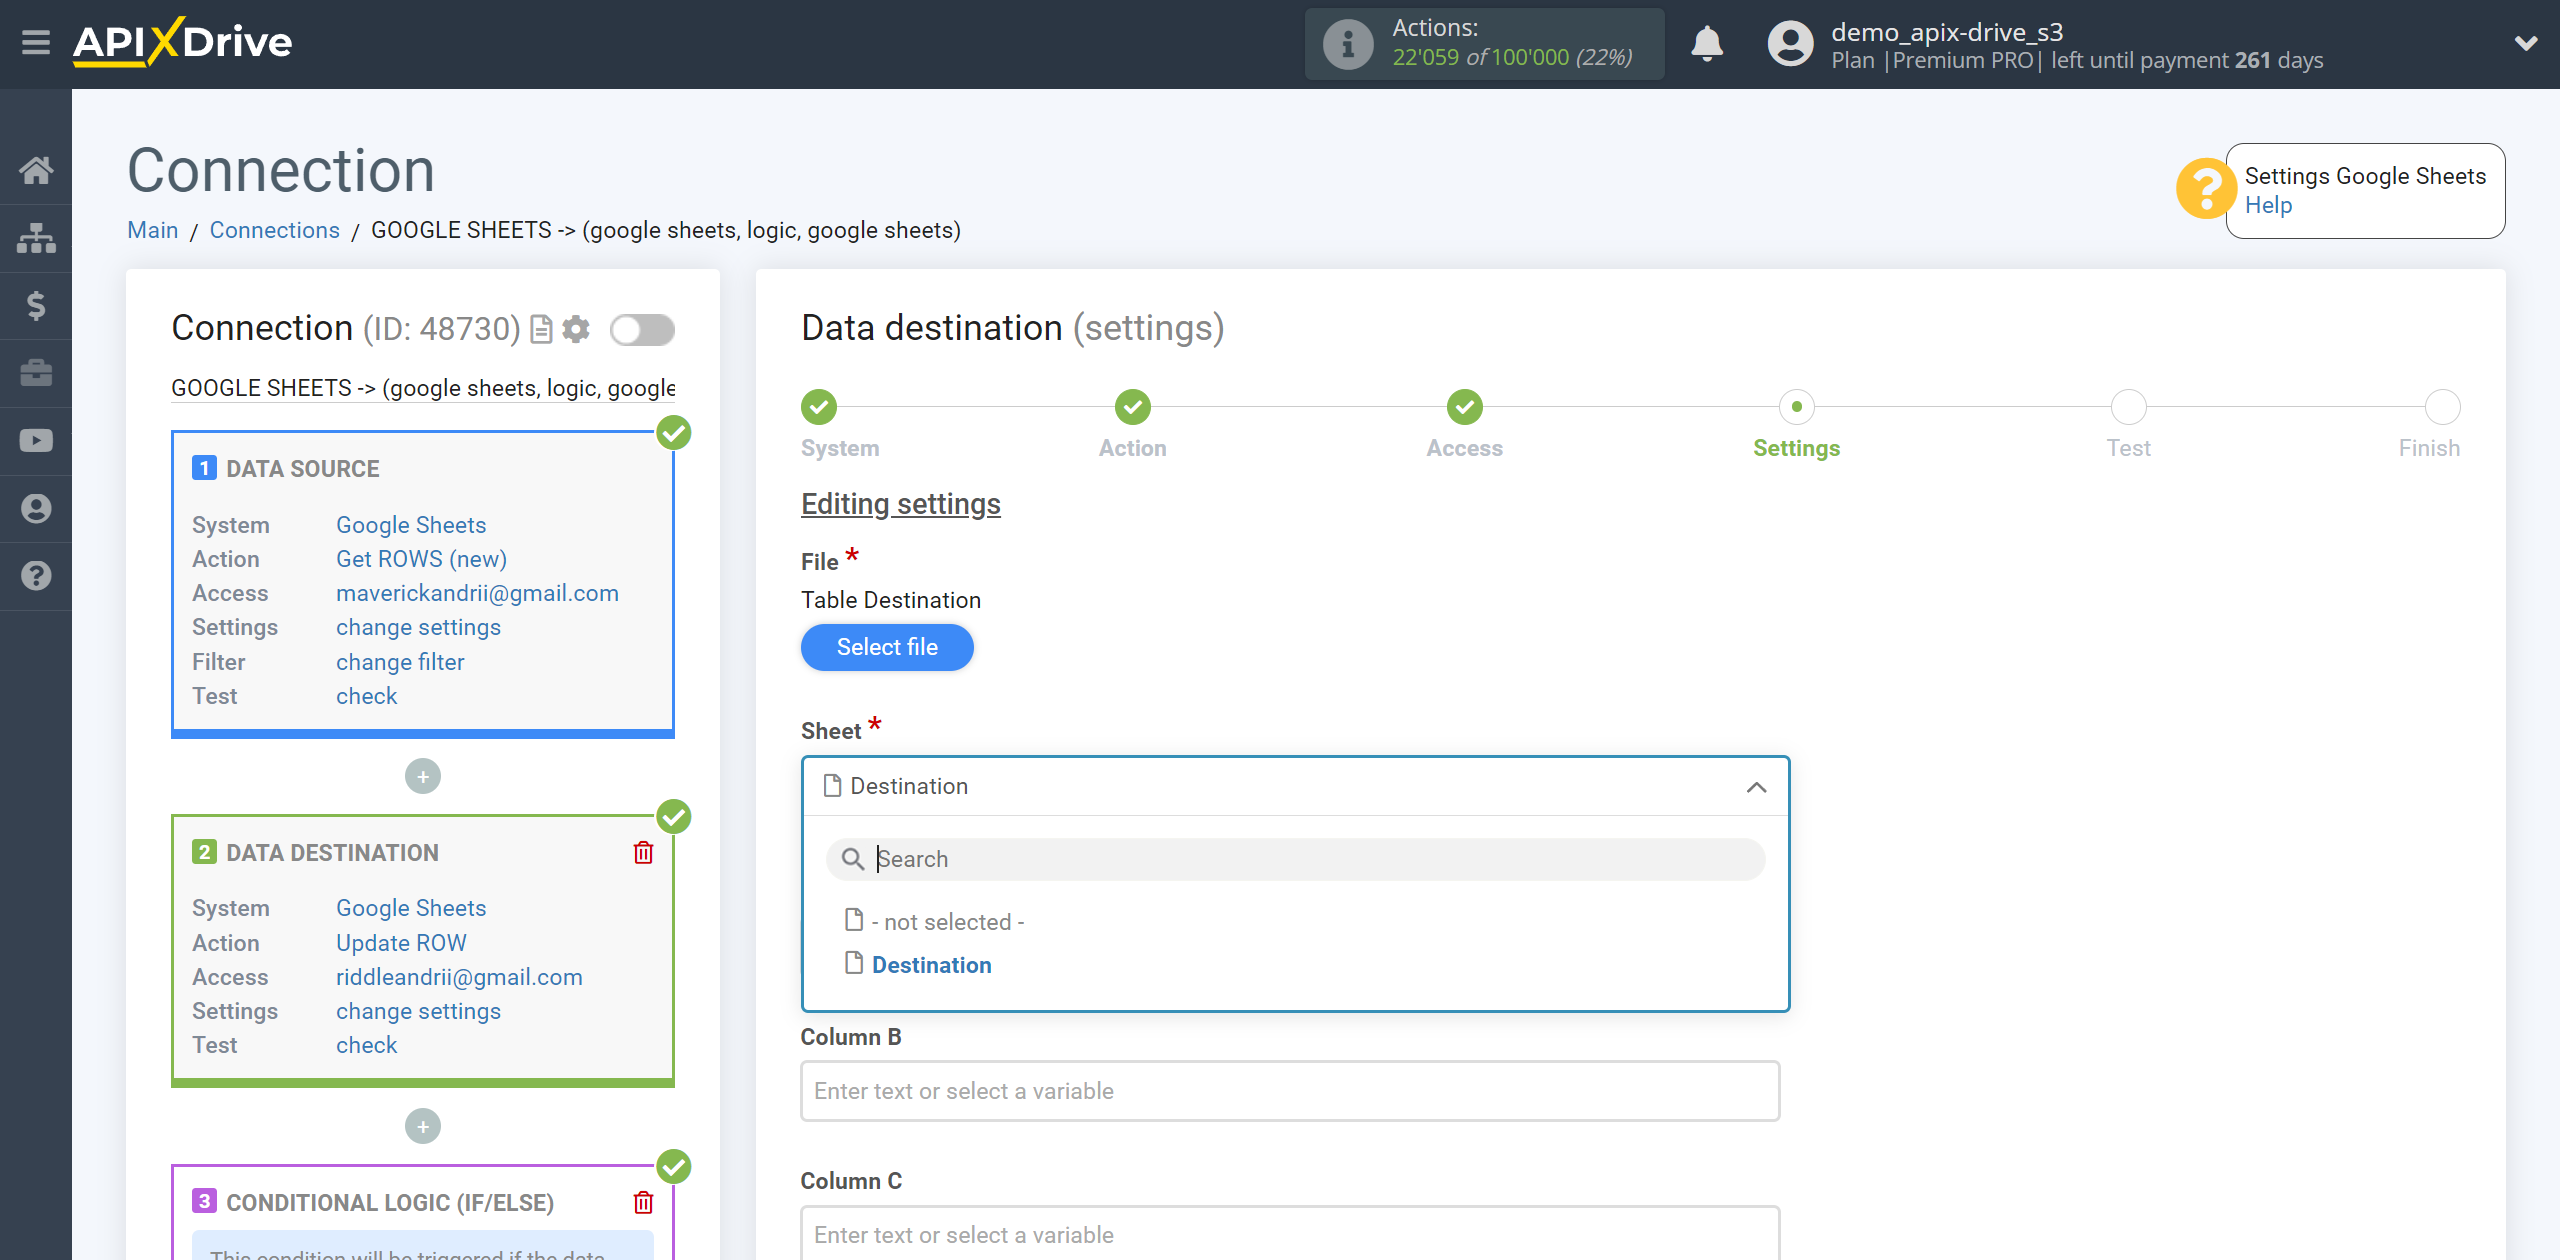
Task: Click Data Source check test link
Action: [x=366, y=696]
